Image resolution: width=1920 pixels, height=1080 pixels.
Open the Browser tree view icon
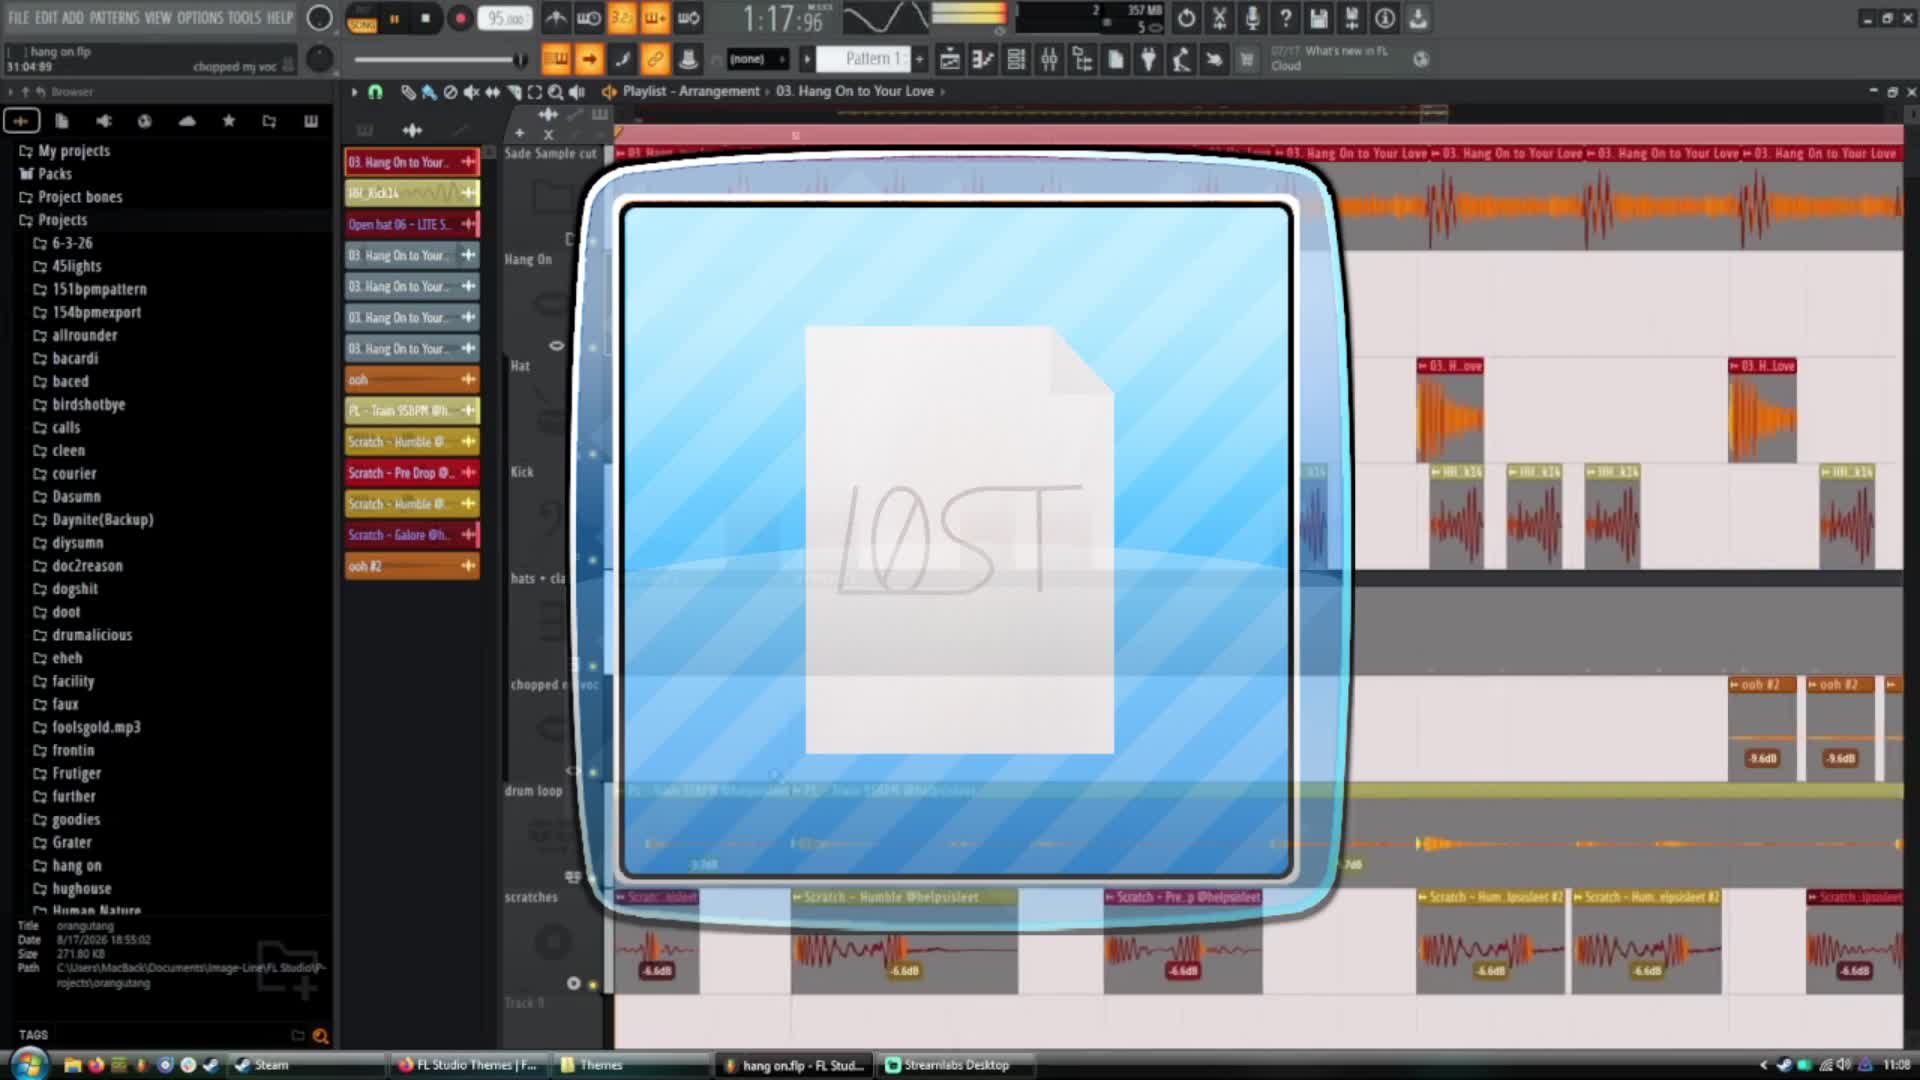1082,60
